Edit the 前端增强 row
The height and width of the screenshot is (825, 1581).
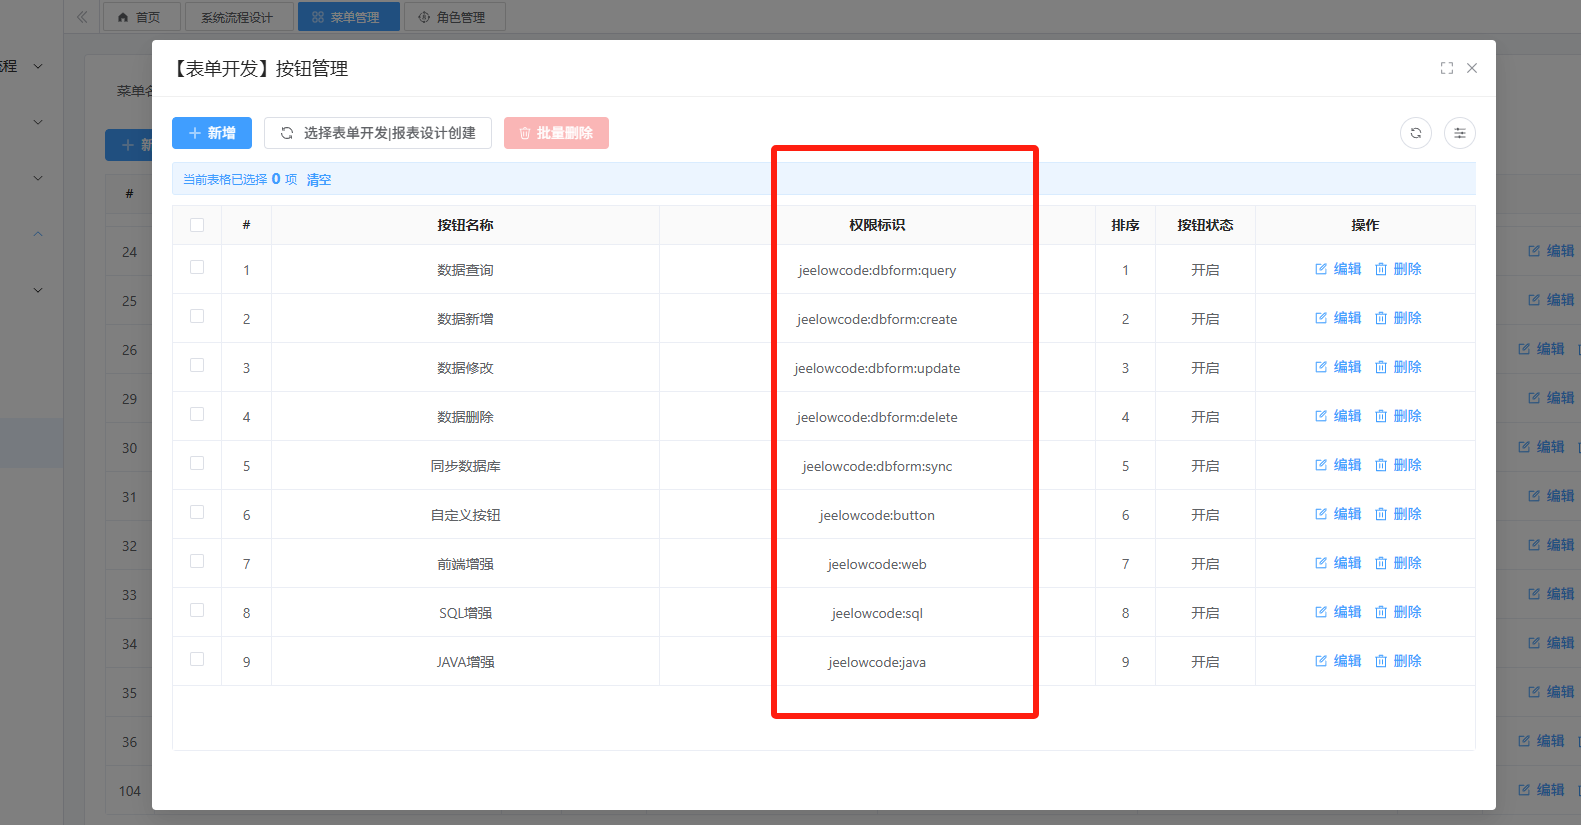click(1338, 563)
